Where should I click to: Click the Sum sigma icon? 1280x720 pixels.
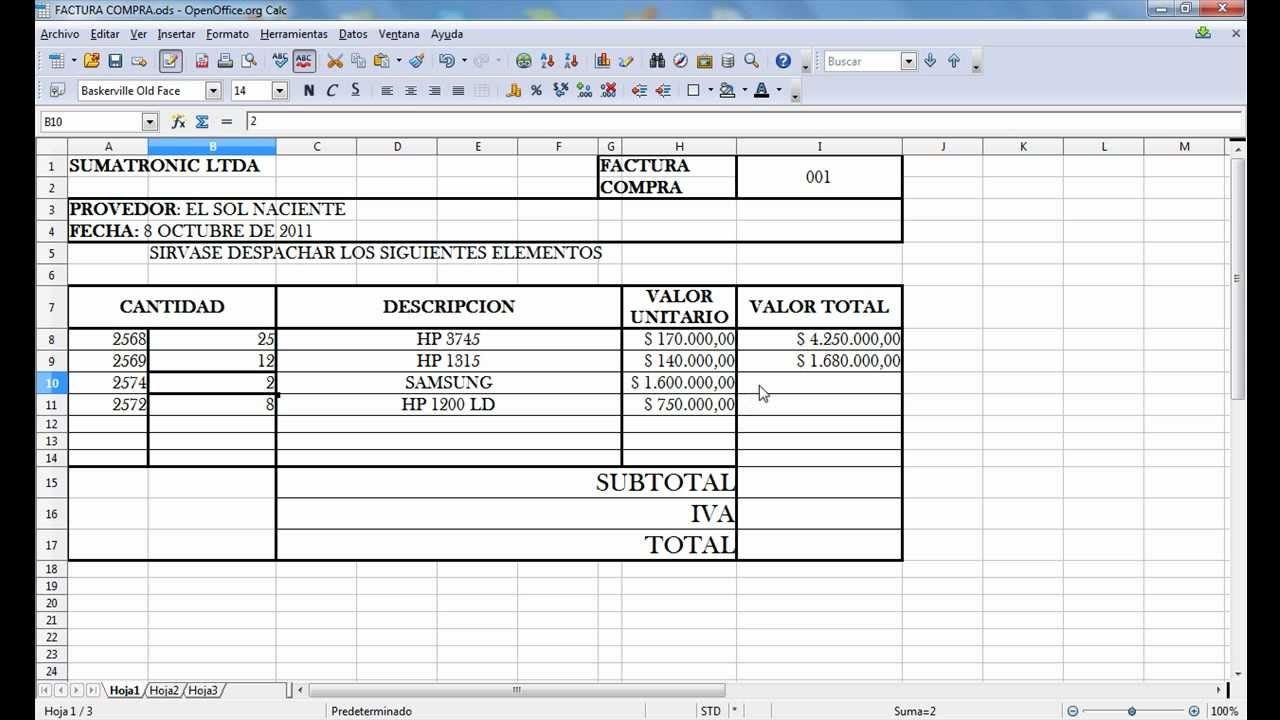coord(202,121)
